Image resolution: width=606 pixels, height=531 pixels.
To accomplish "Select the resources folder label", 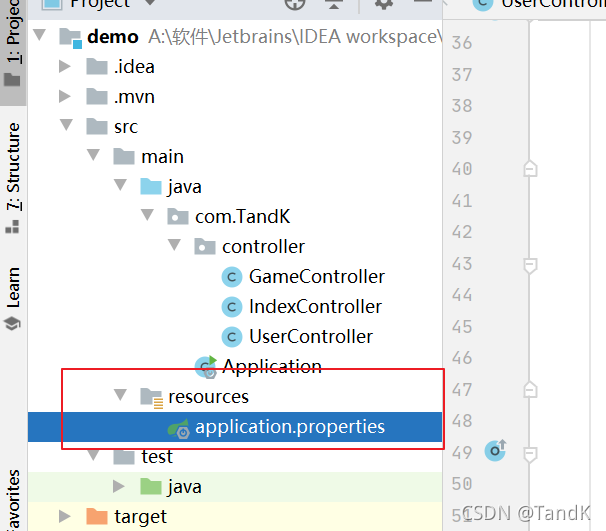I will coord(209,397).
